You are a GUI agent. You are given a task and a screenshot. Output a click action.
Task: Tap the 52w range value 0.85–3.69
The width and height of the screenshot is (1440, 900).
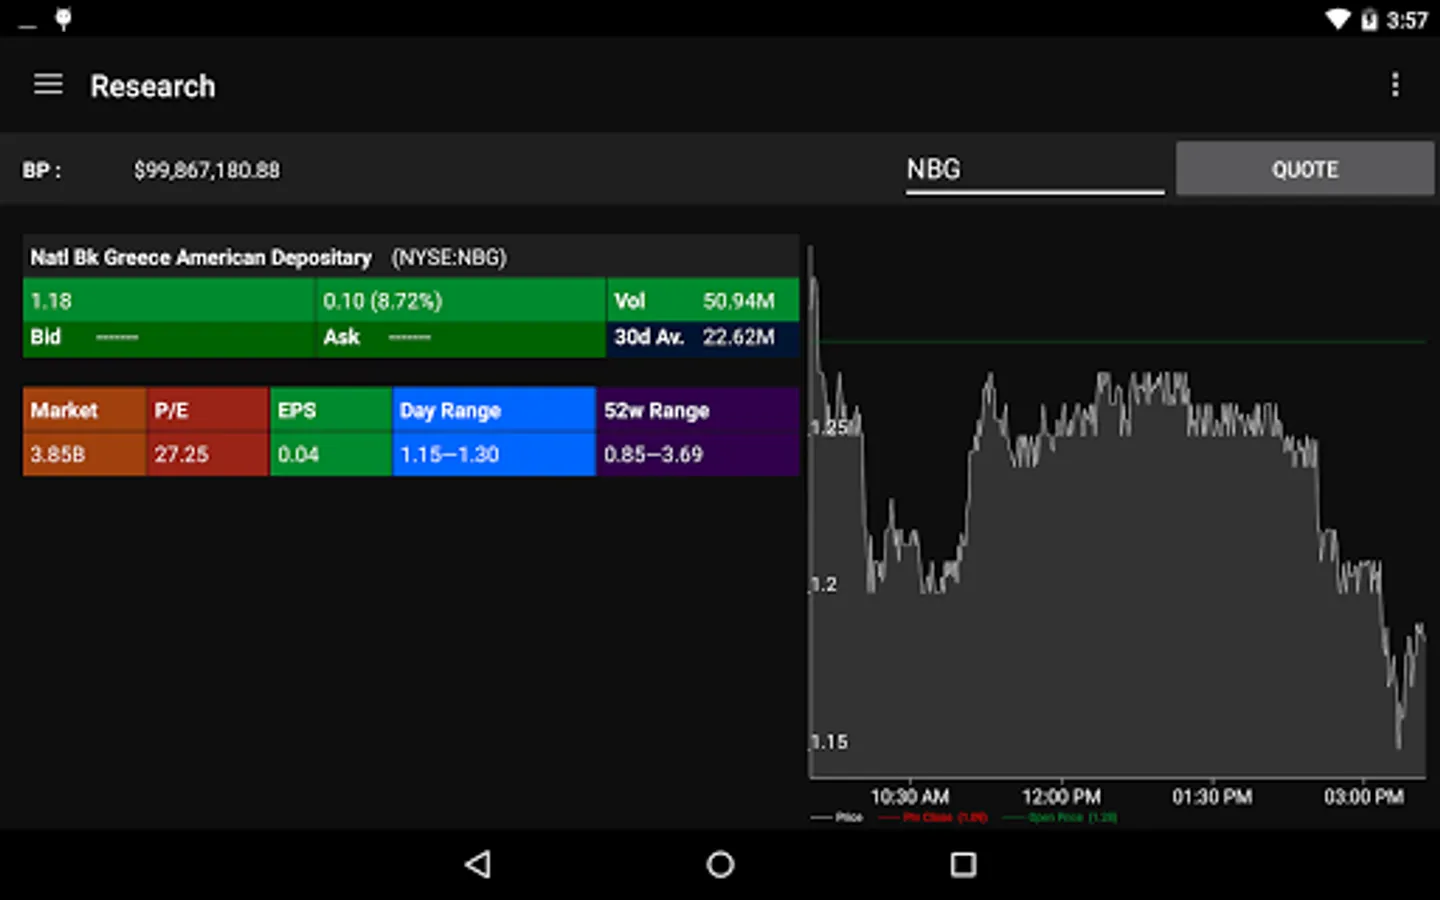coord(653,454)
